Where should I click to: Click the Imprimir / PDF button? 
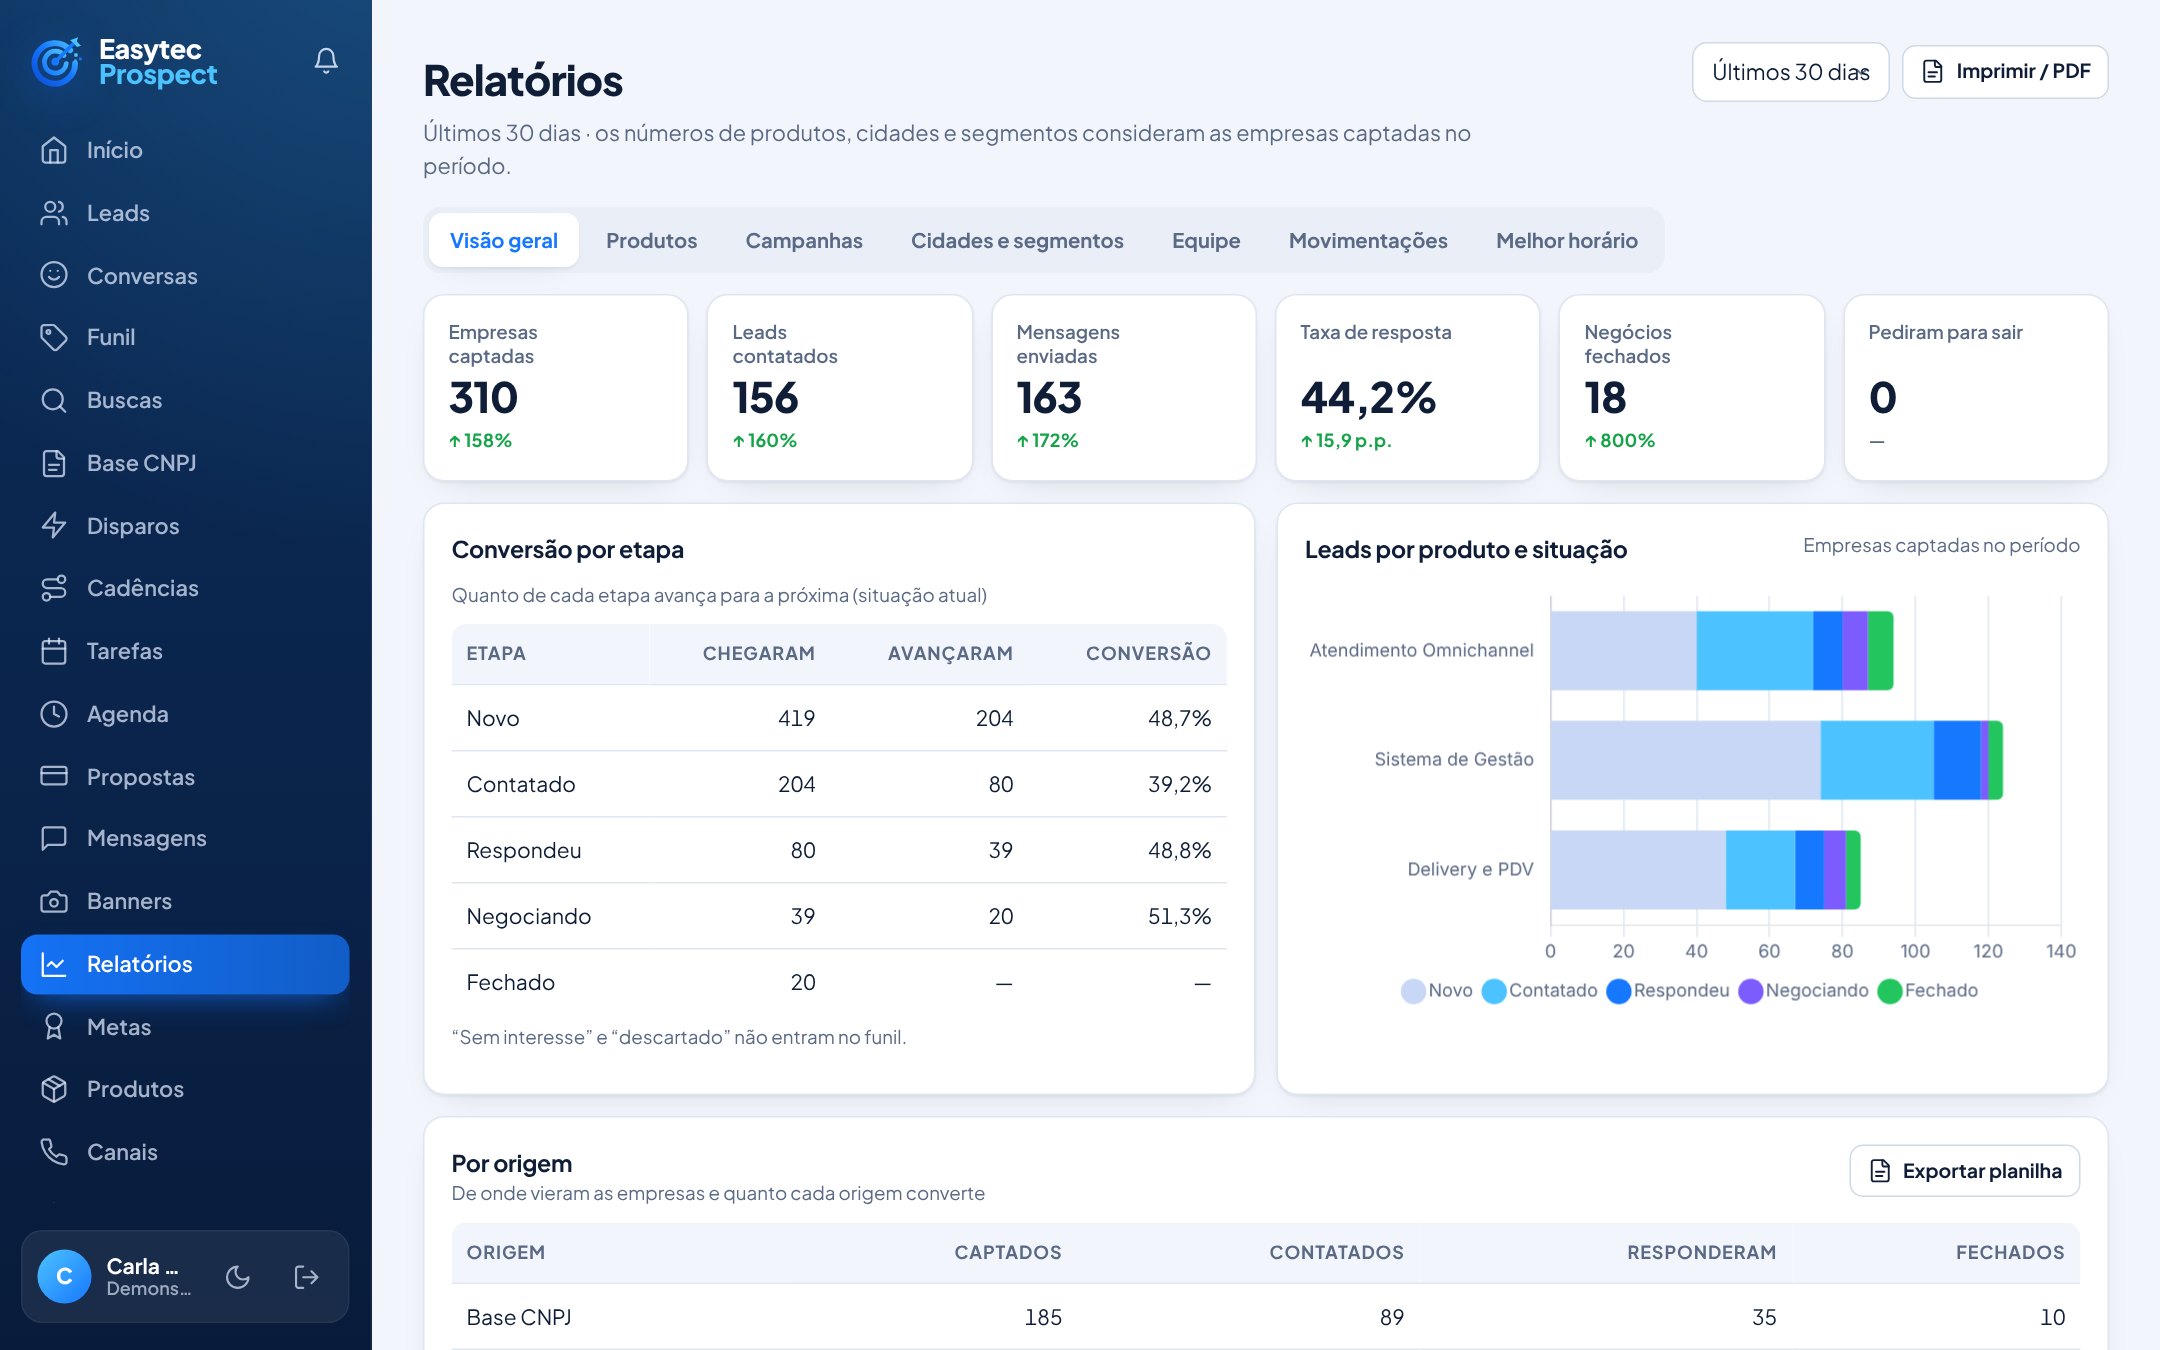pos(2005,72)
